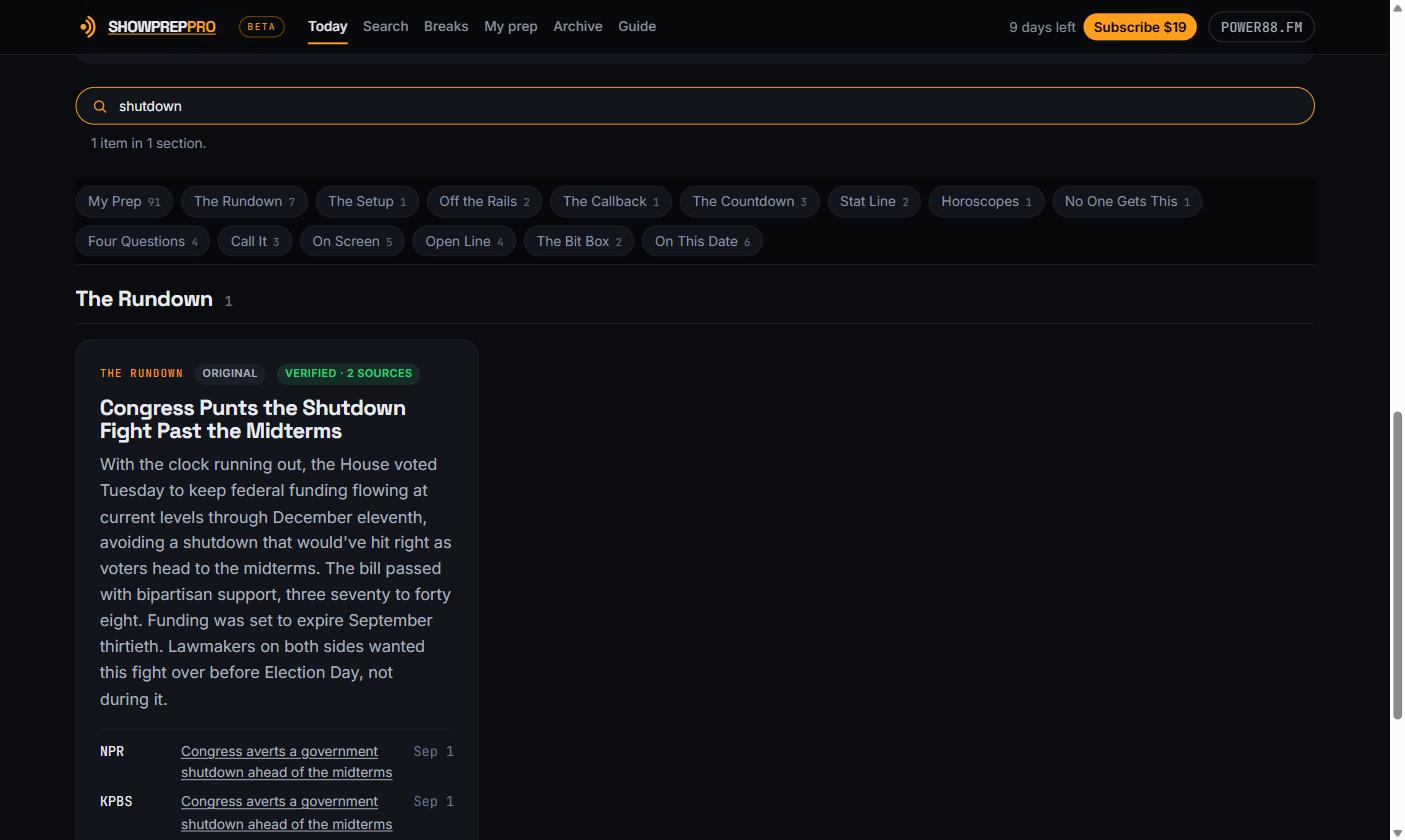Select the Four Questions chip
Screen dimensions: 1405x840
point(143,241)
